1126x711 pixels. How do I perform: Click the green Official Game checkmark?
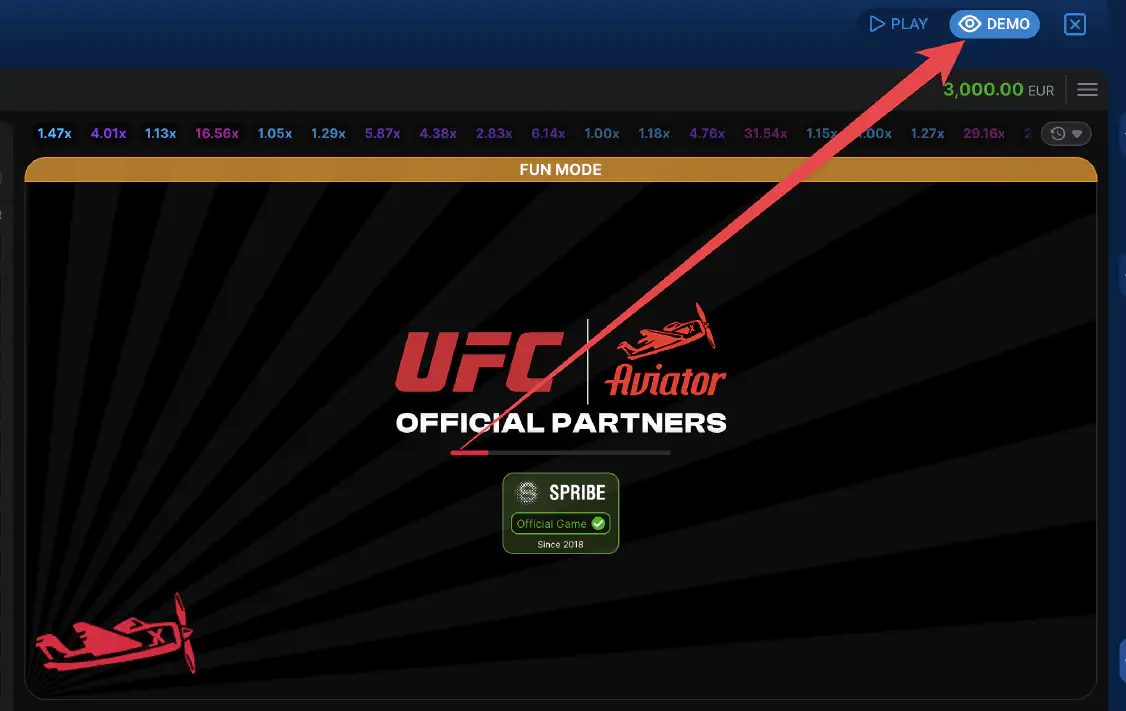[x=598, y=524]
